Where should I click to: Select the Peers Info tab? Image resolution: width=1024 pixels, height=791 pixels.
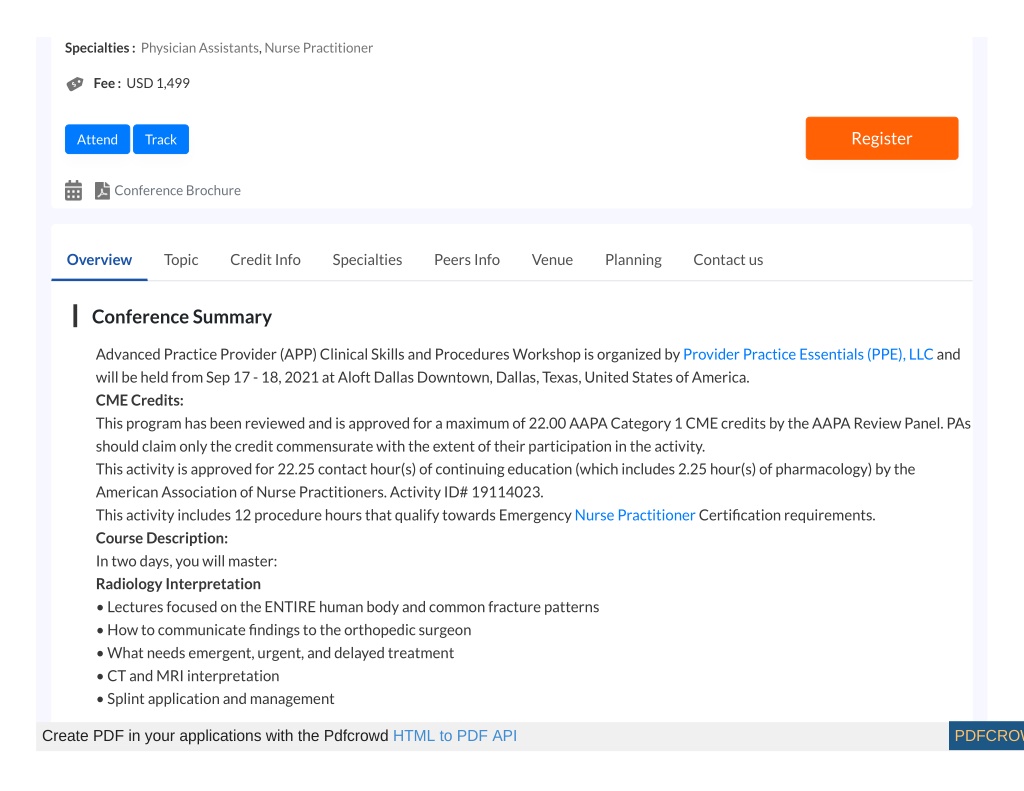(x=467, y=259)
